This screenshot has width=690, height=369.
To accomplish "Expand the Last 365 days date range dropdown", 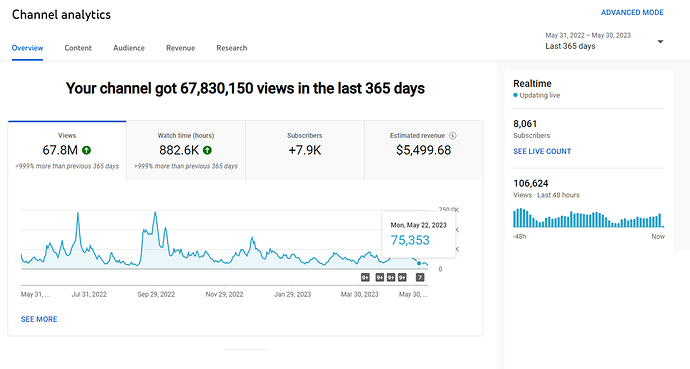I will [x=604, y=41].
